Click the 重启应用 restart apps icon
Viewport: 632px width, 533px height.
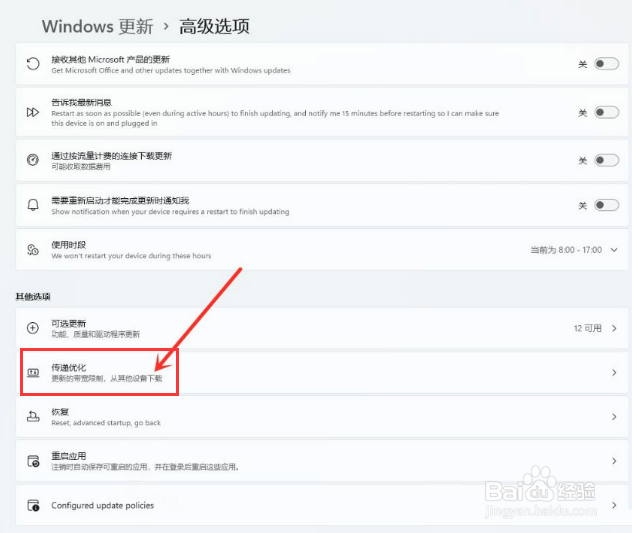33,460
